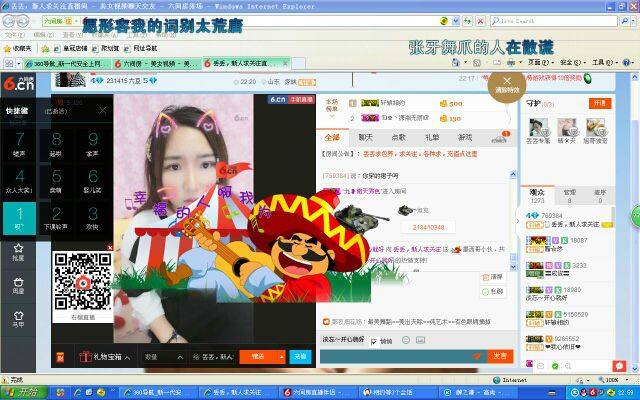Expand the 礼物宝箱 gift box
The width and height of the screenshot is (640, 400).
coord(104,357)
